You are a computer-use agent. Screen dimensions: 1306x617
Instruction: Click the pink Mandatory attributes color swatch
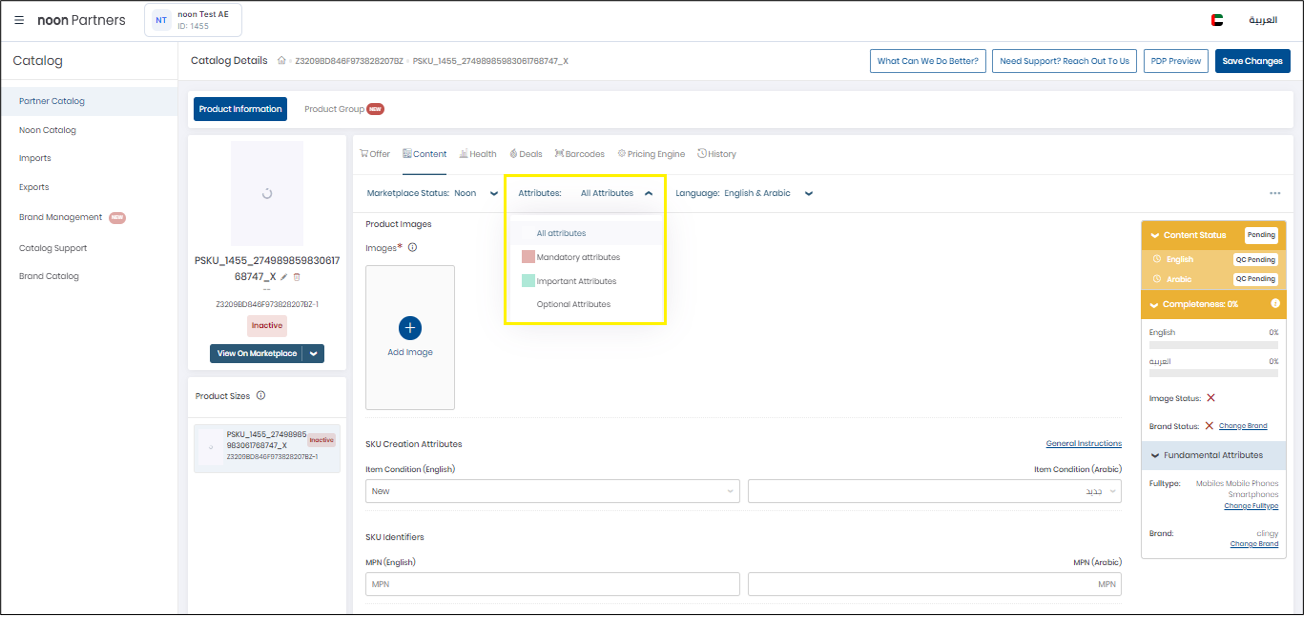[528, 257]
